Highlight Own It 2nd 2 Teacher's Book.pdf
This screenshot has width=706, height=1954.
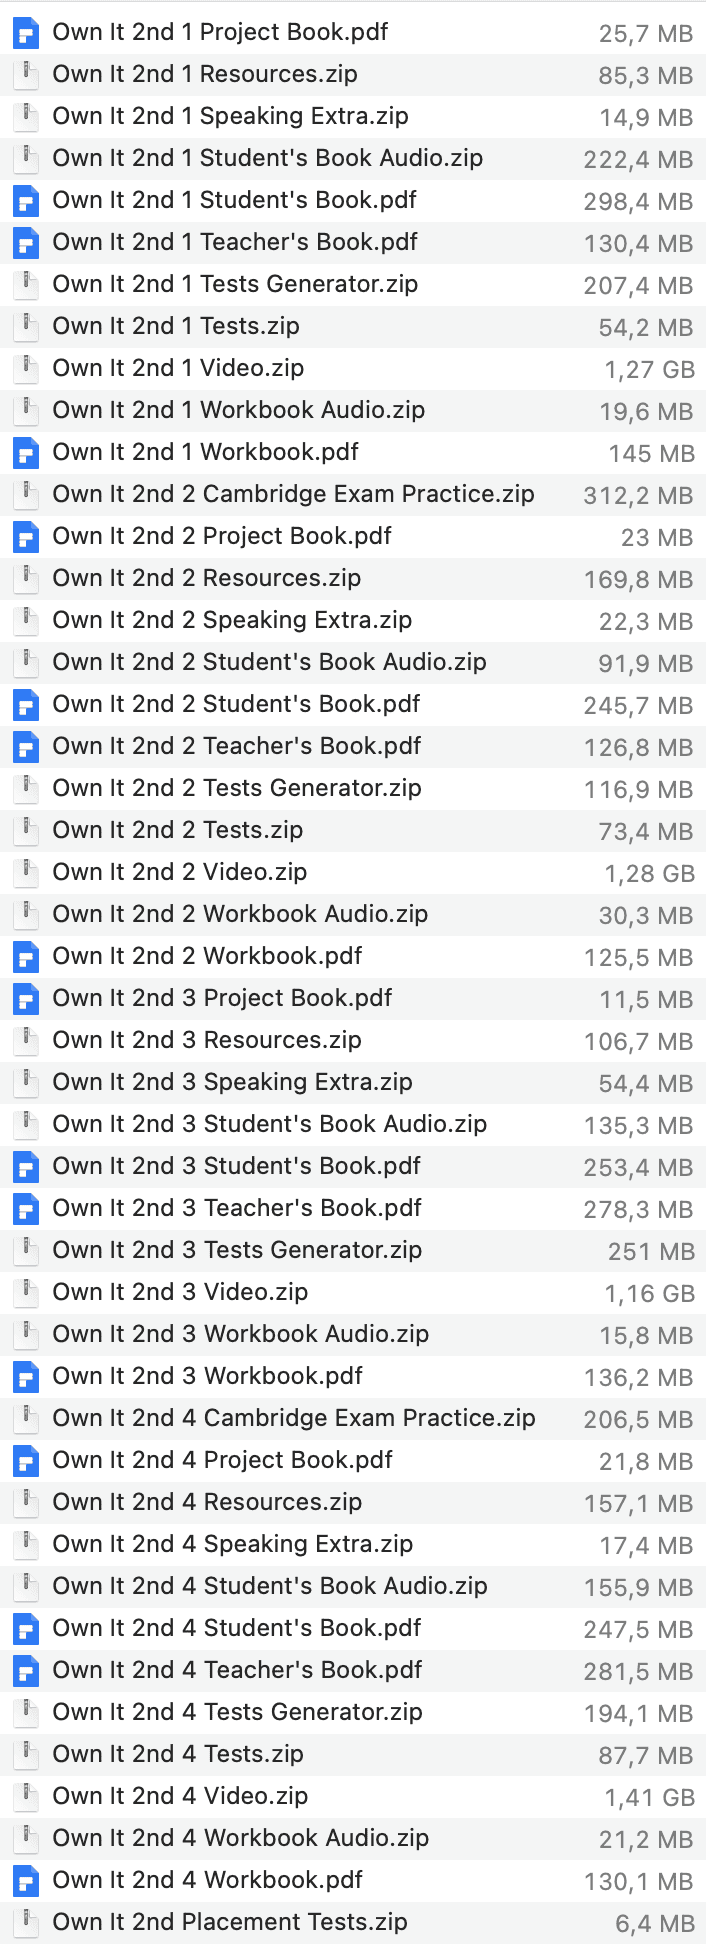353,747
